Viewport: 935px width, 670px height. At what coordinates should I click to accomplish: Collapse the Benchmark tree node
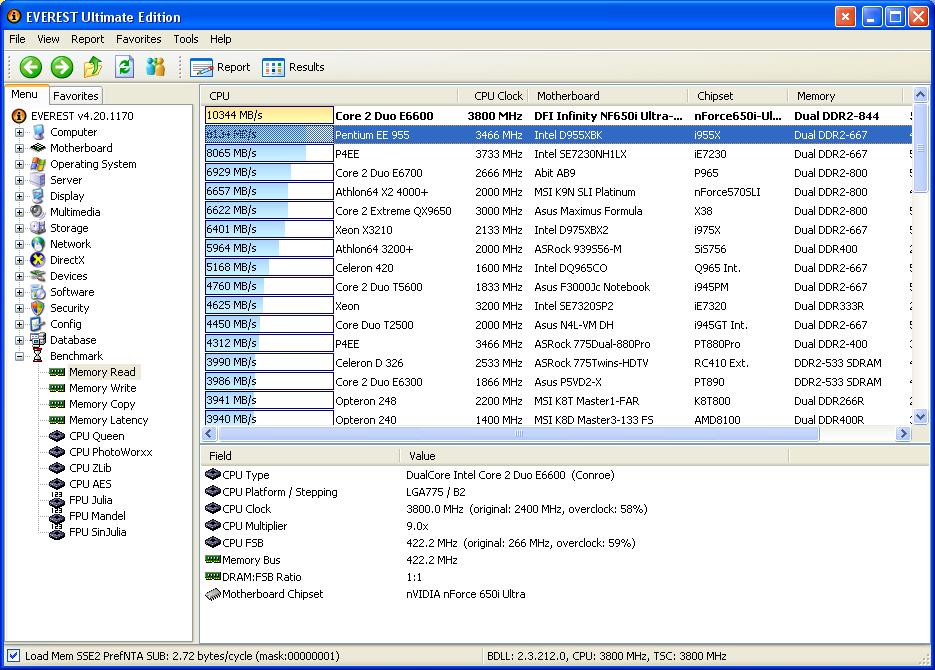click(x=19, y=356)
